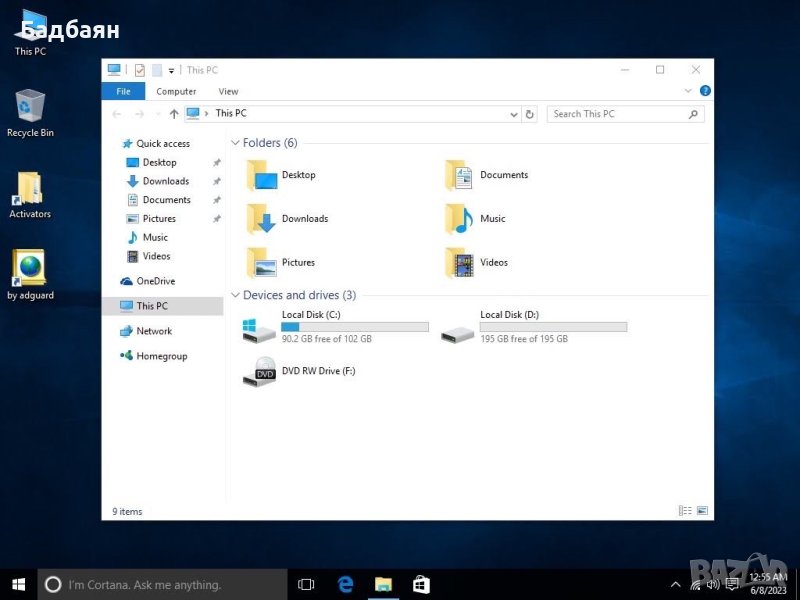Open the Store app from the taskbar
This screenshot has height=600, width=800.
click(421, 584)
